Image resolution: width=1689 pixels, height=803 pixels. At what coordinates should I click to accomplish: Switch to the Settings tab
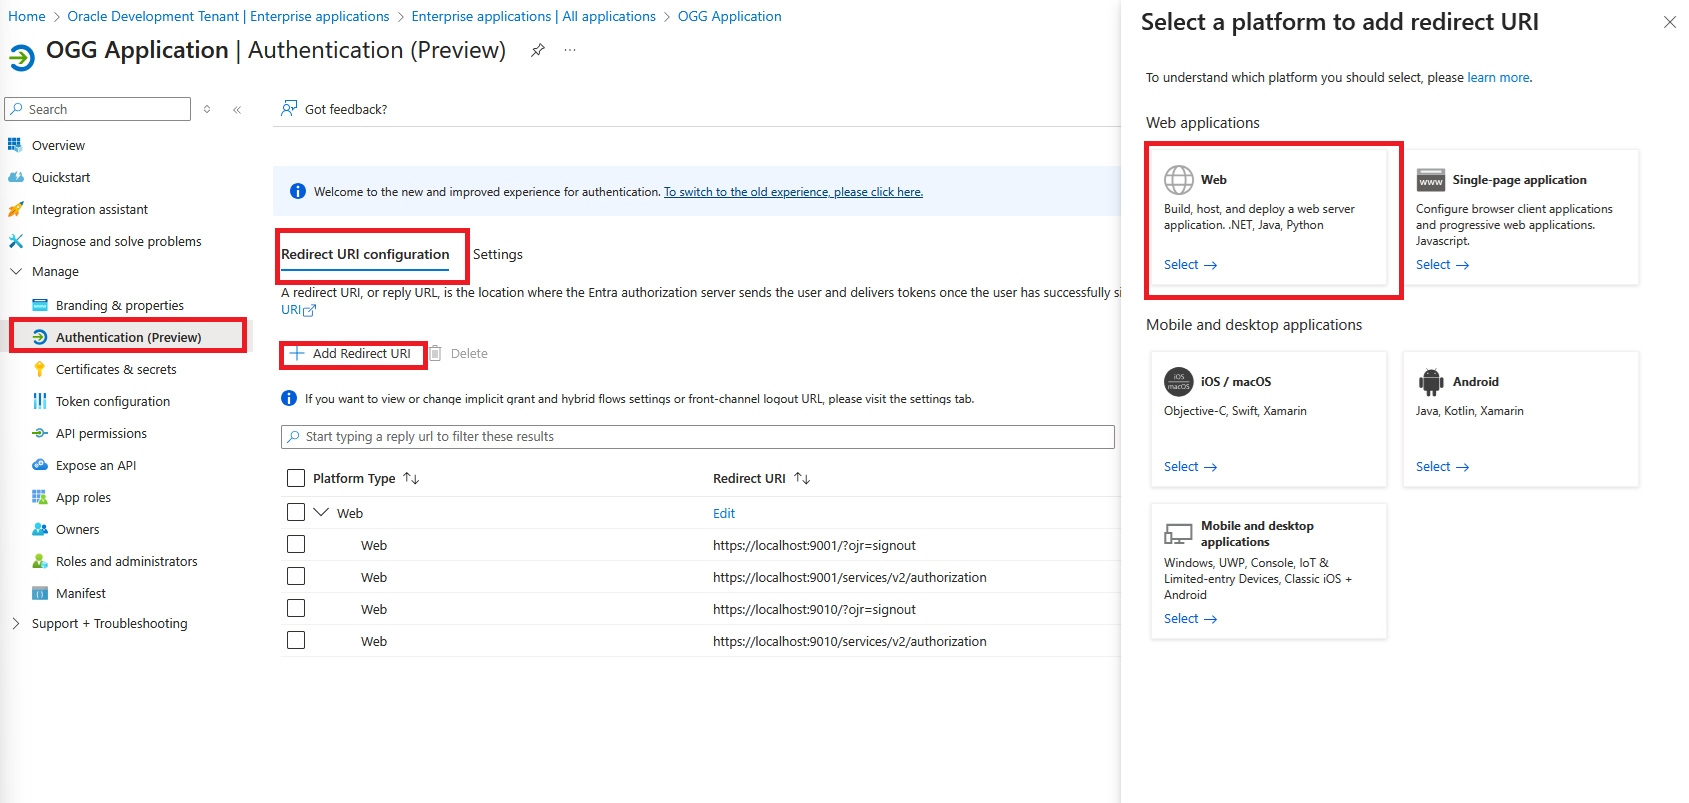pos(498,255)
